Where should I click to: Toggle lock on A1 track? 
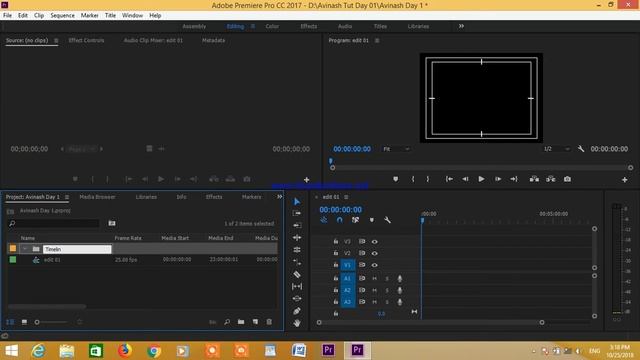point(336,278)
